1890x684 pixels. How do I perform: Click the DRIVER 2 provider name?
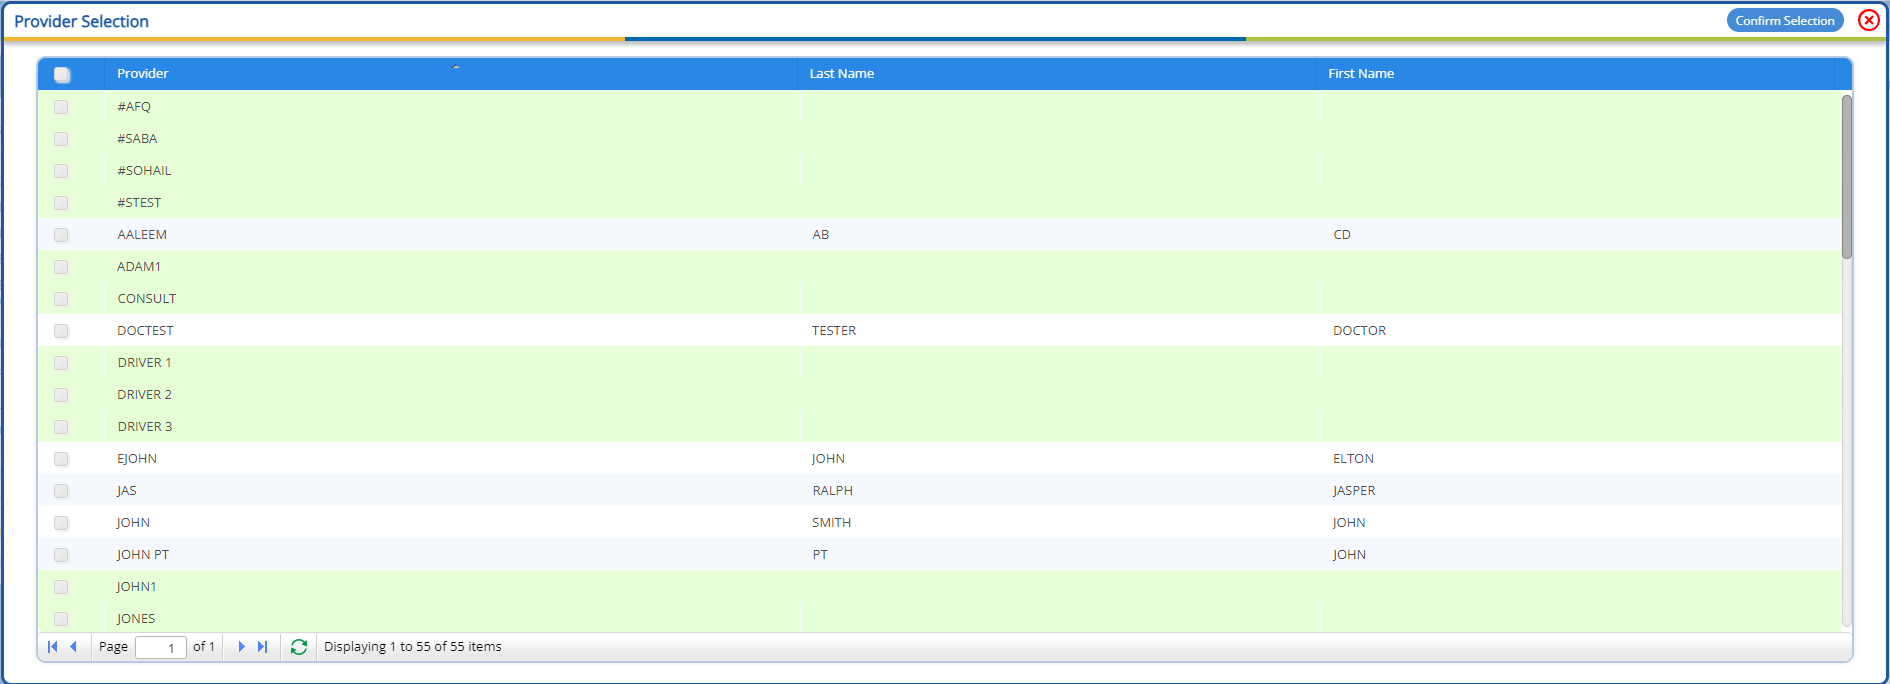coord(144,395)
